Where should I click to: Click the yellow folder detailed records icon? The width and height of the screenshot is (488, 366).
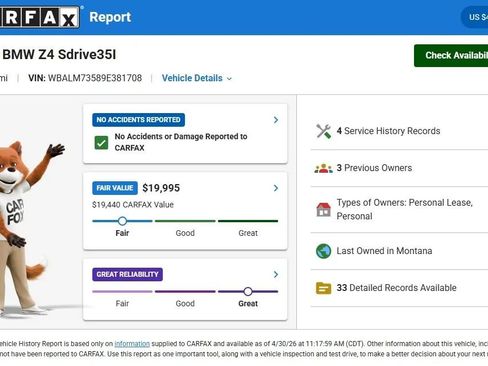(323, 288)
